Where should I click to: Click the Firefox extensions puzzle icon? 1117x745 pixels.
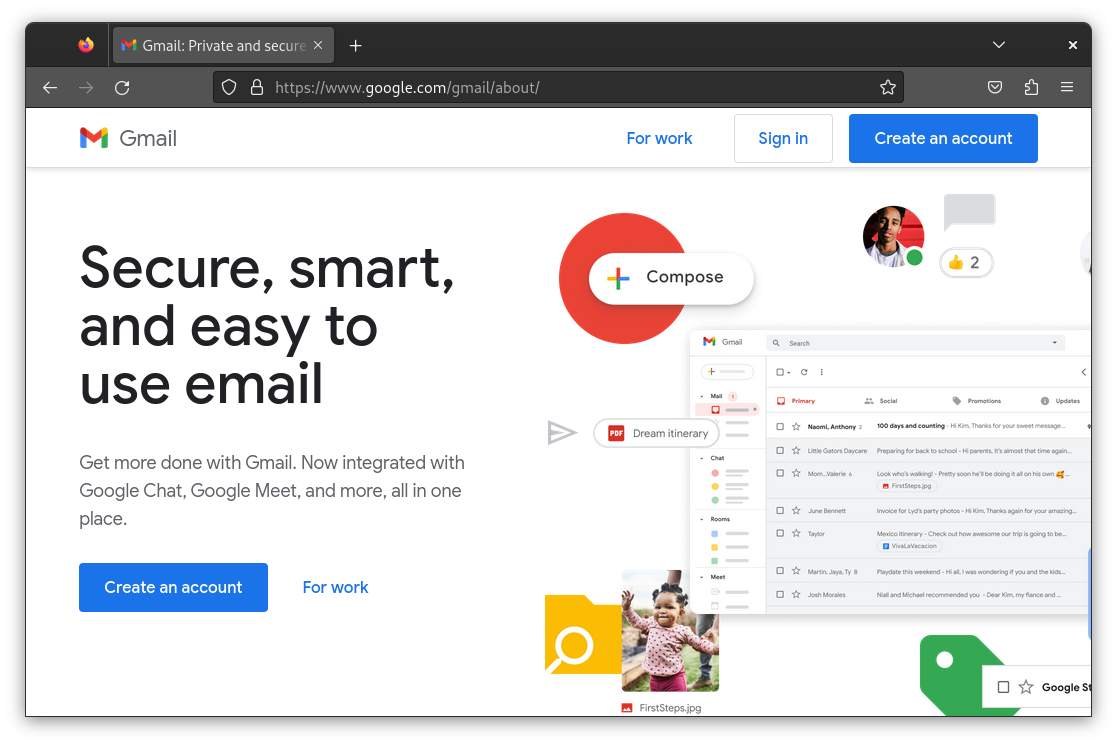point(1031,87)
